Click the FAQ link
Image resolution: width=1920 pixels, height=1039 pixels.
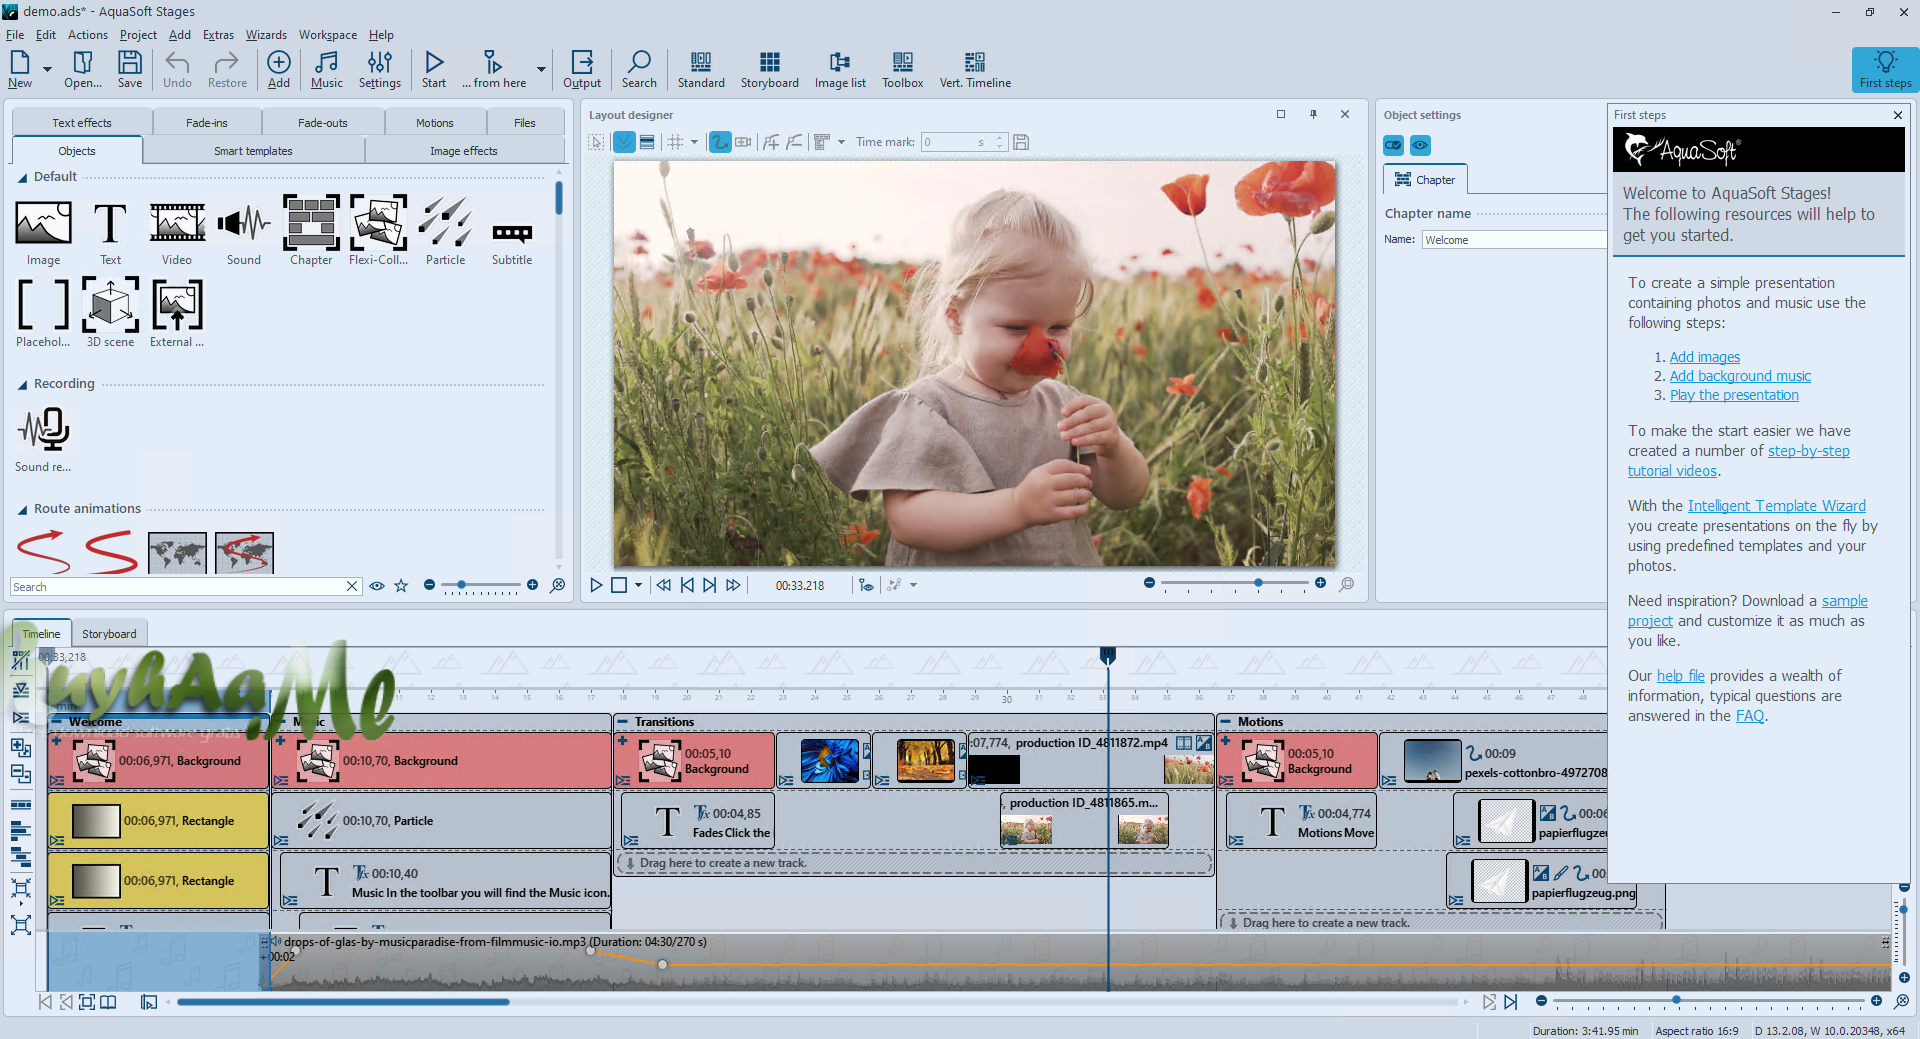click(1749, 716)
